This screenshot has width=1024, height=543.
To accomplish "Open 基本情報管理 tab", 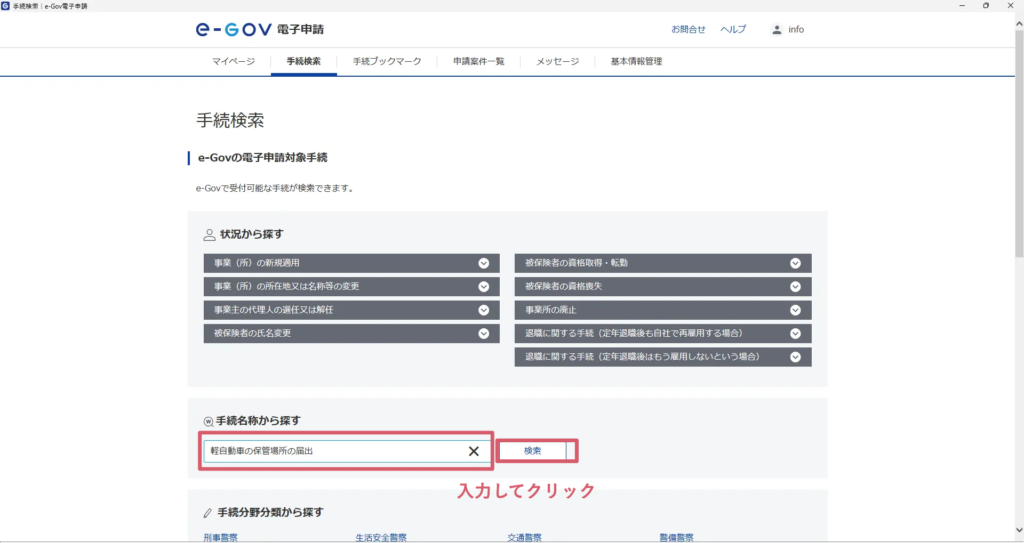I will point(636,62).
